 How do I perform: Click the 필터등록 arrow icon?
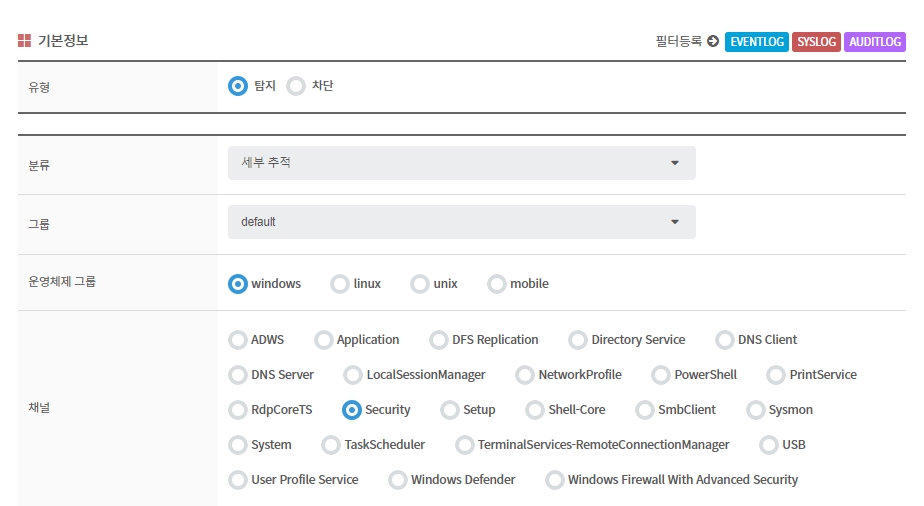click(712, 42)
